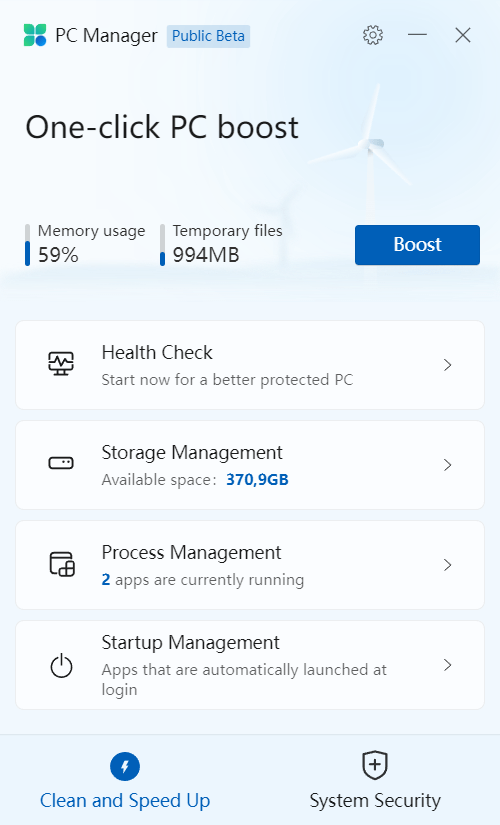Click '2 apps are currently running' text

click(x=203, y=580)
